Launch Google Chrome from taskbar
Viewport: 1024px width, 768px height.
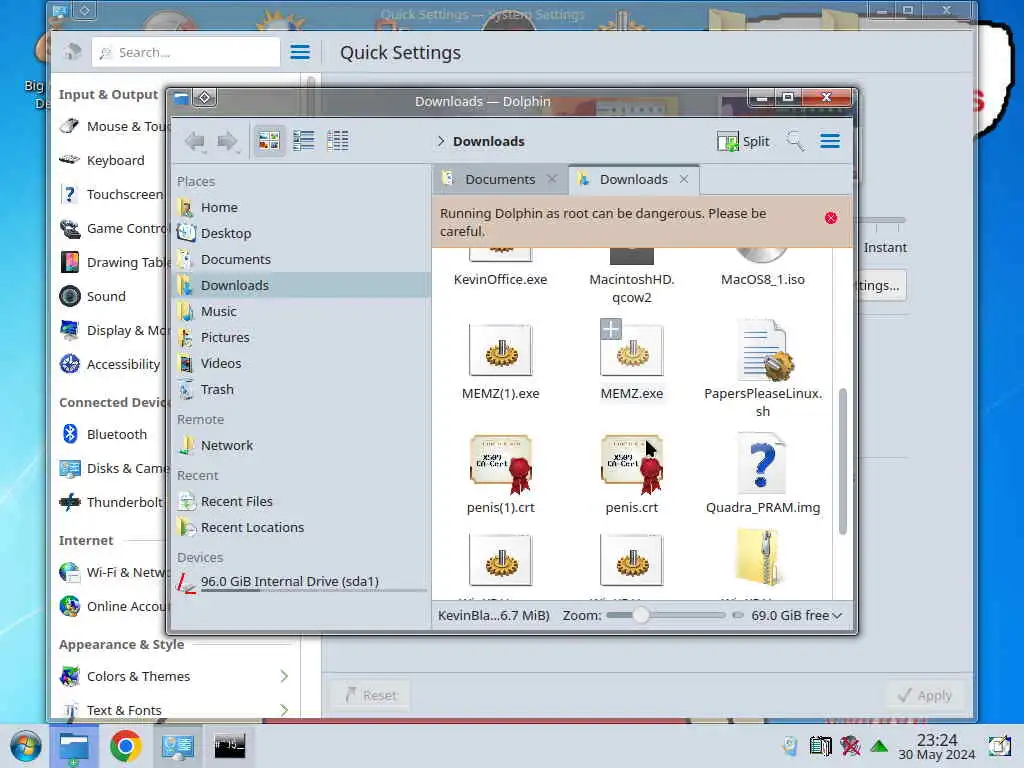coord(125,746)
